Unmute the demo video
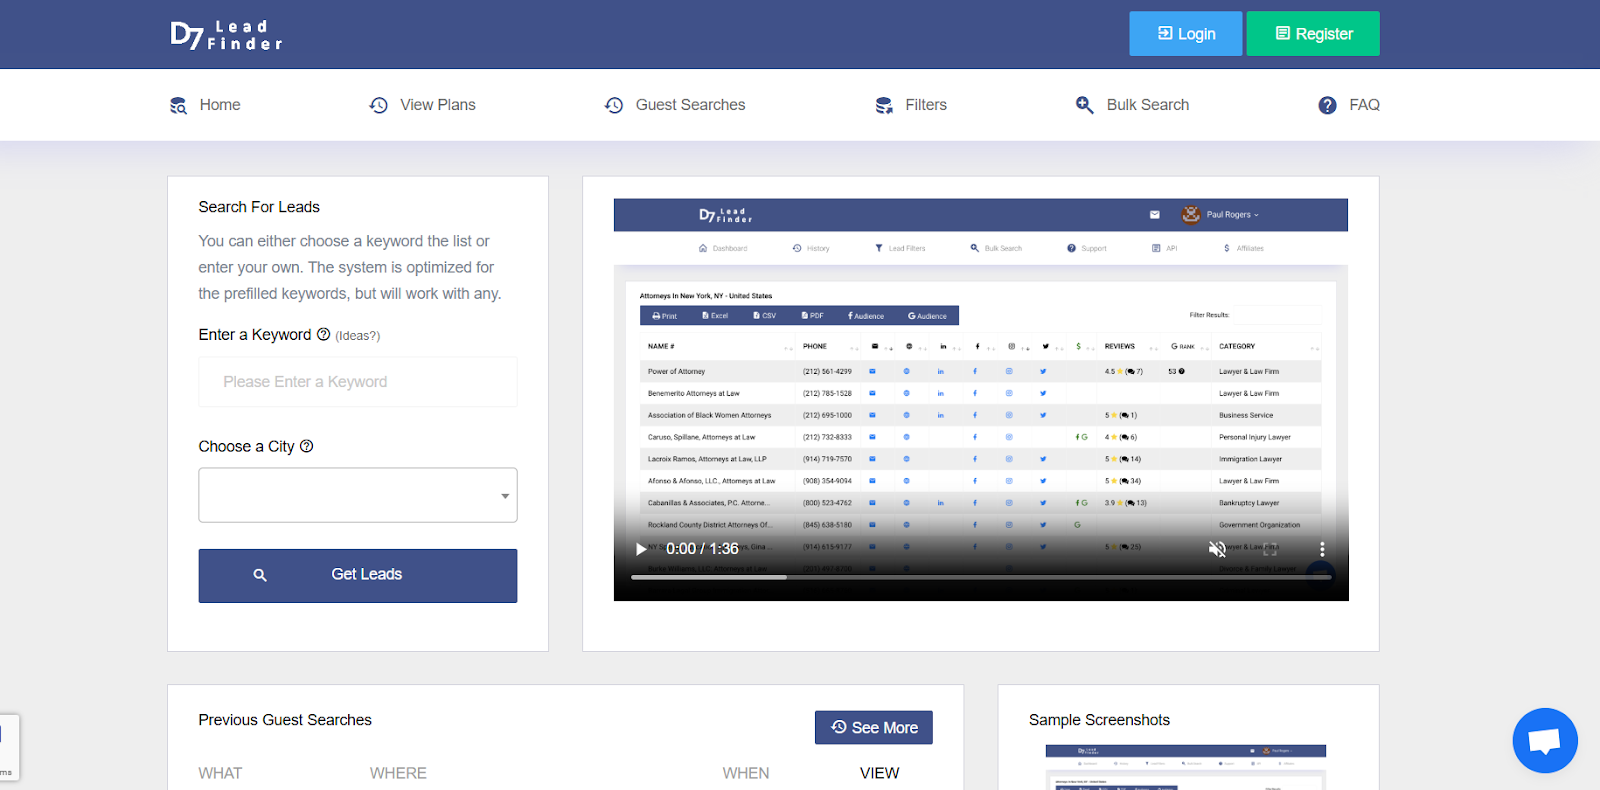The image size is (1600, 790). tap(1217, 549)
